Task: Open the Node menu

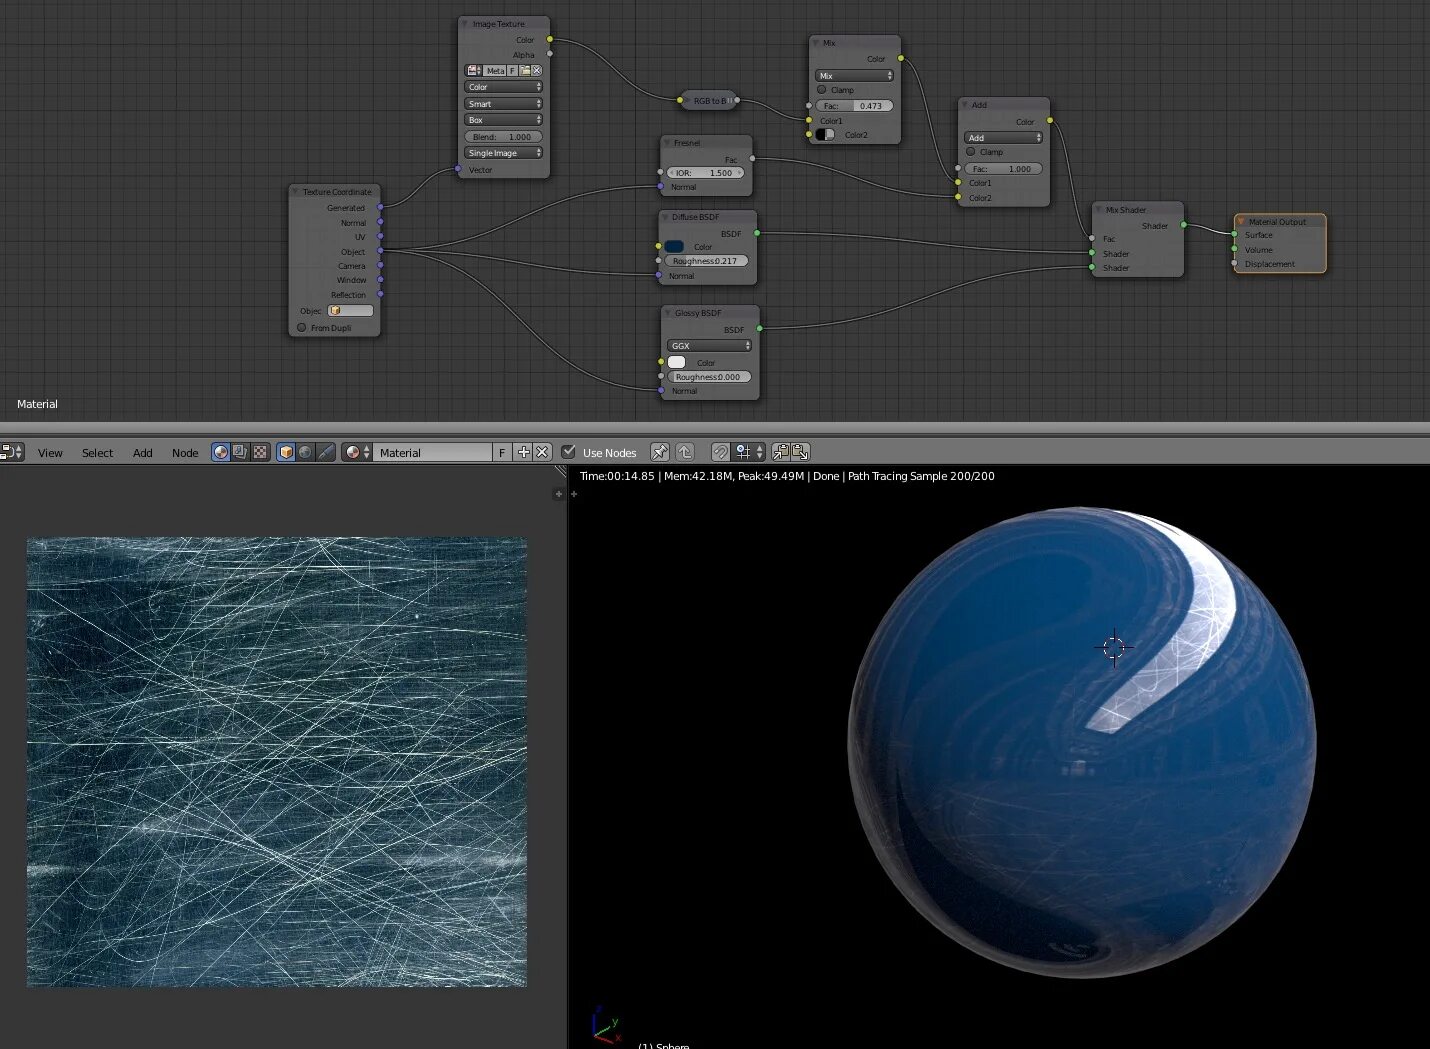Action: pyautogui.click(x=185, y=453)
